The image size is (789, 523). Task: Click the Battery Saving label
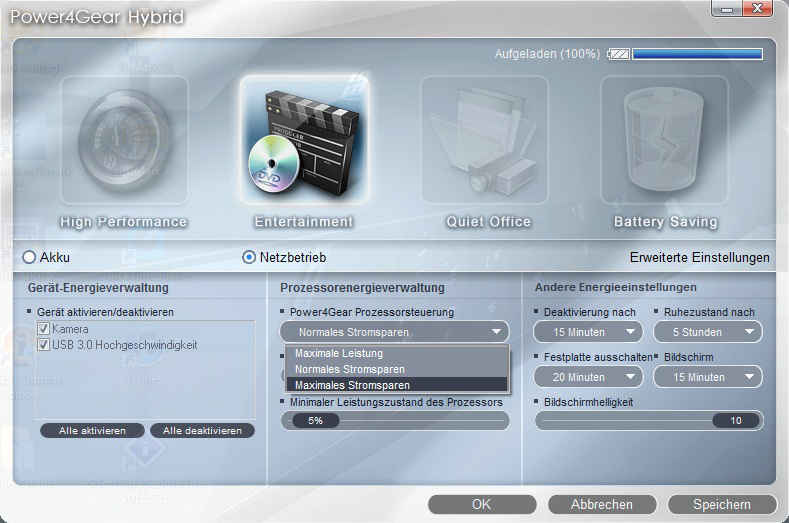click(x=666, y=222)
